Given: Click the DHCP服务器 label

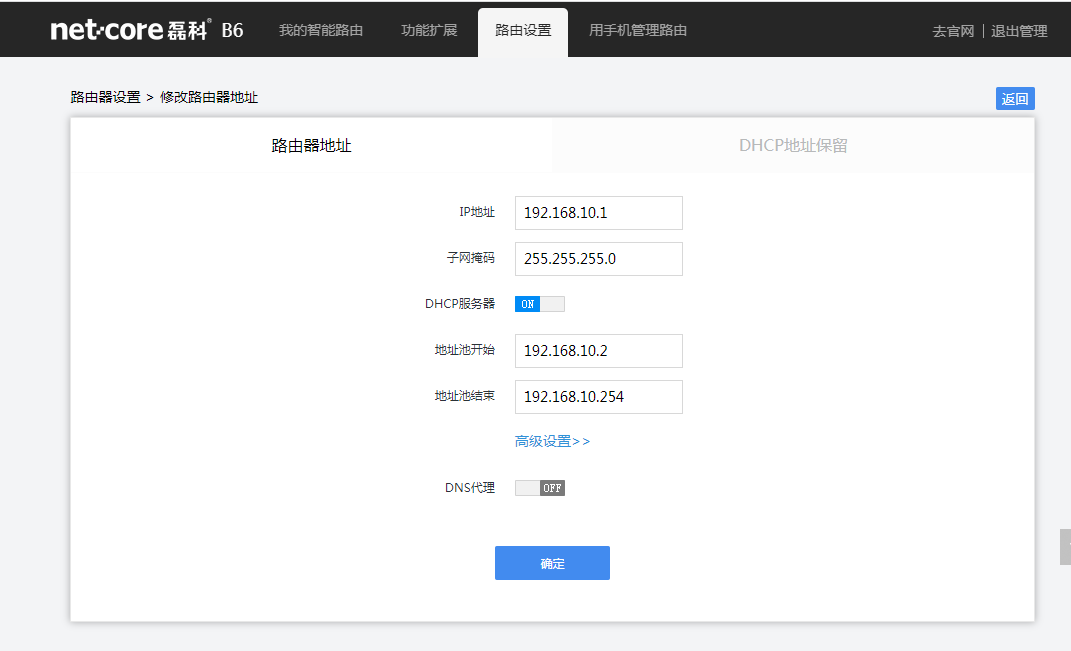Looking at the screenshot, I should (460, 304).
